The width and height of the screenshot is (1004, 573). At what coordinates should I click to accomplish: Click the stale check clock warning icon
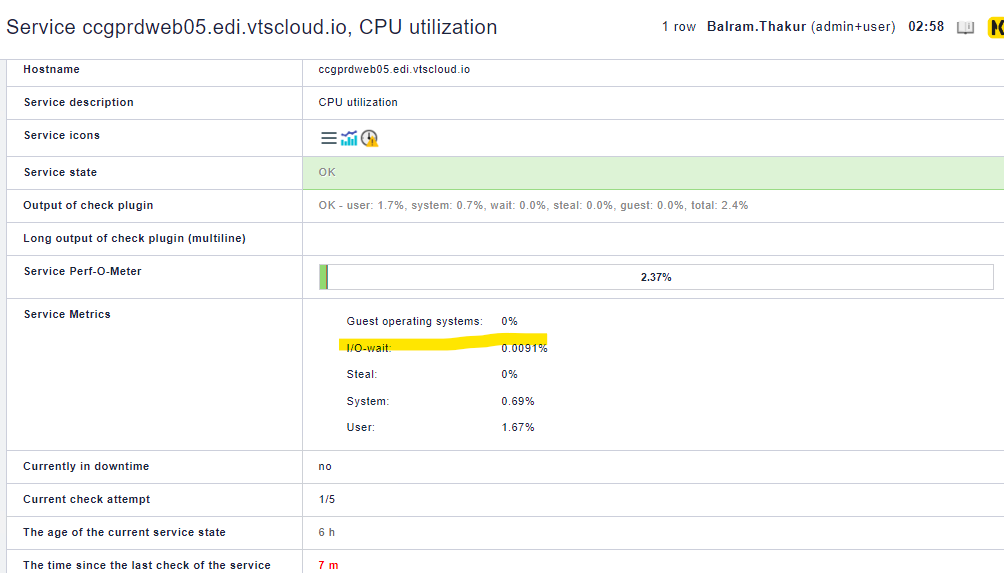[x=369, y=139]
